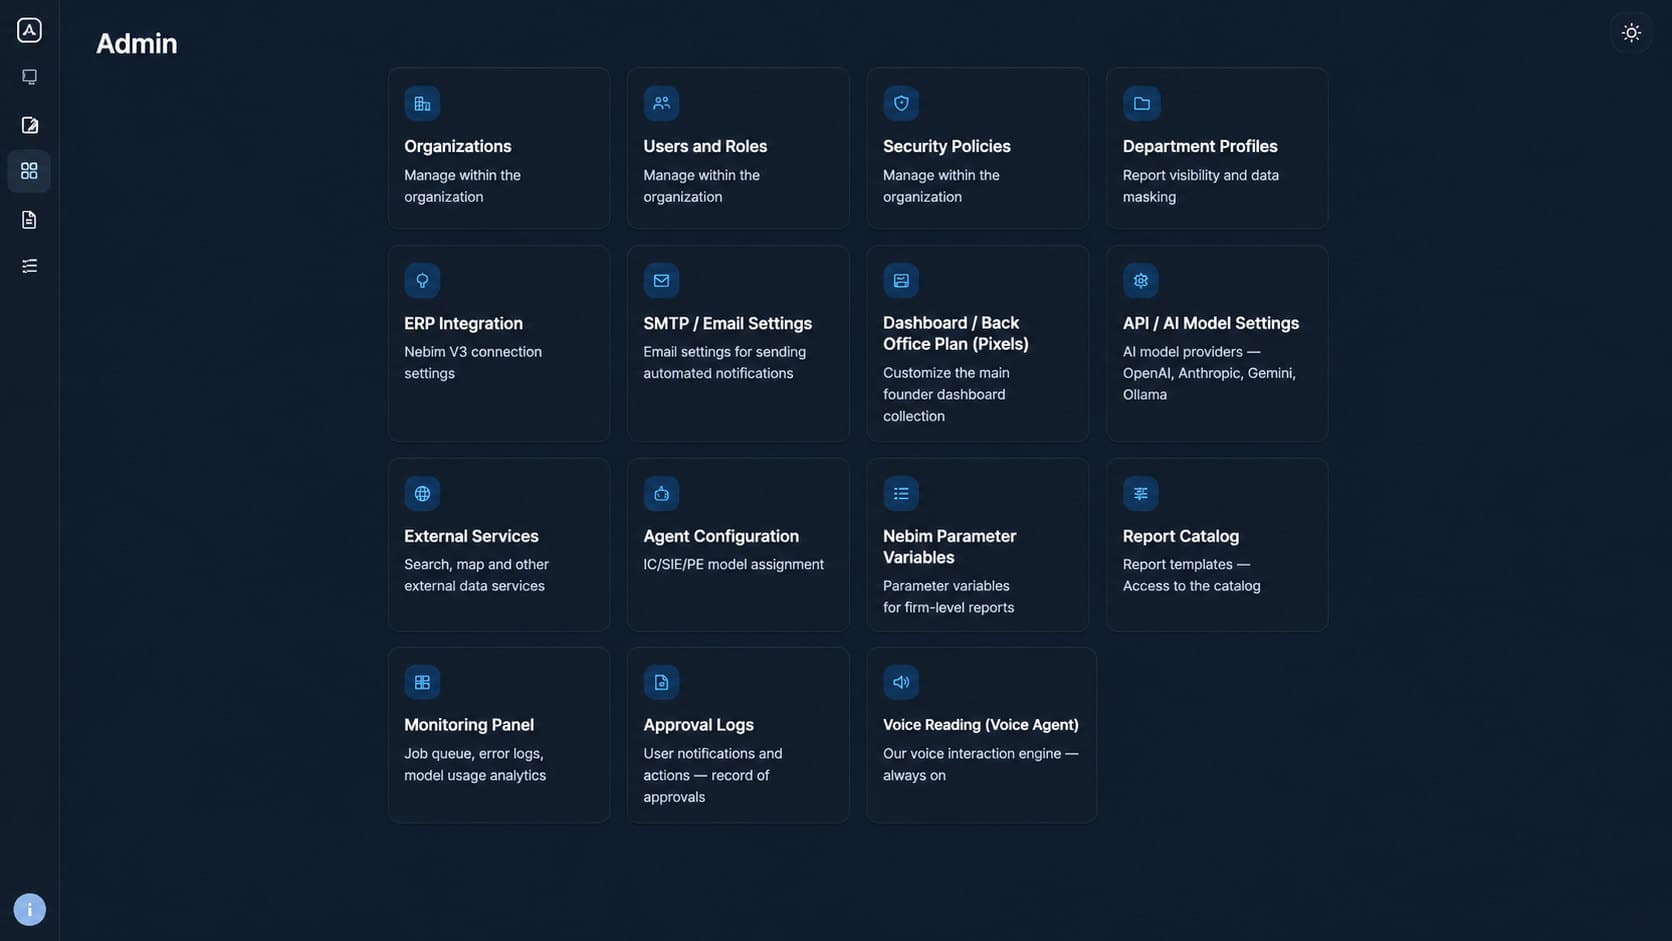Open the document icon in the sidebar

(29, 219)
